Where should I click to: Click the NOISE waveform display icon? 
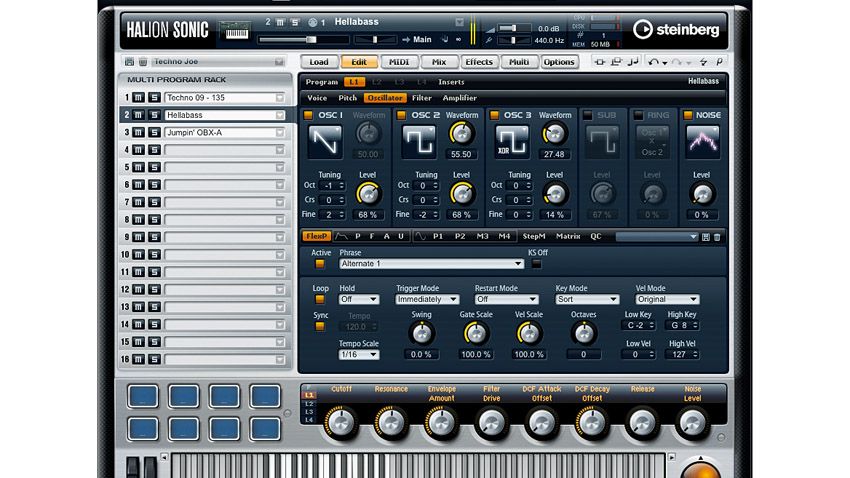point(703,141)
